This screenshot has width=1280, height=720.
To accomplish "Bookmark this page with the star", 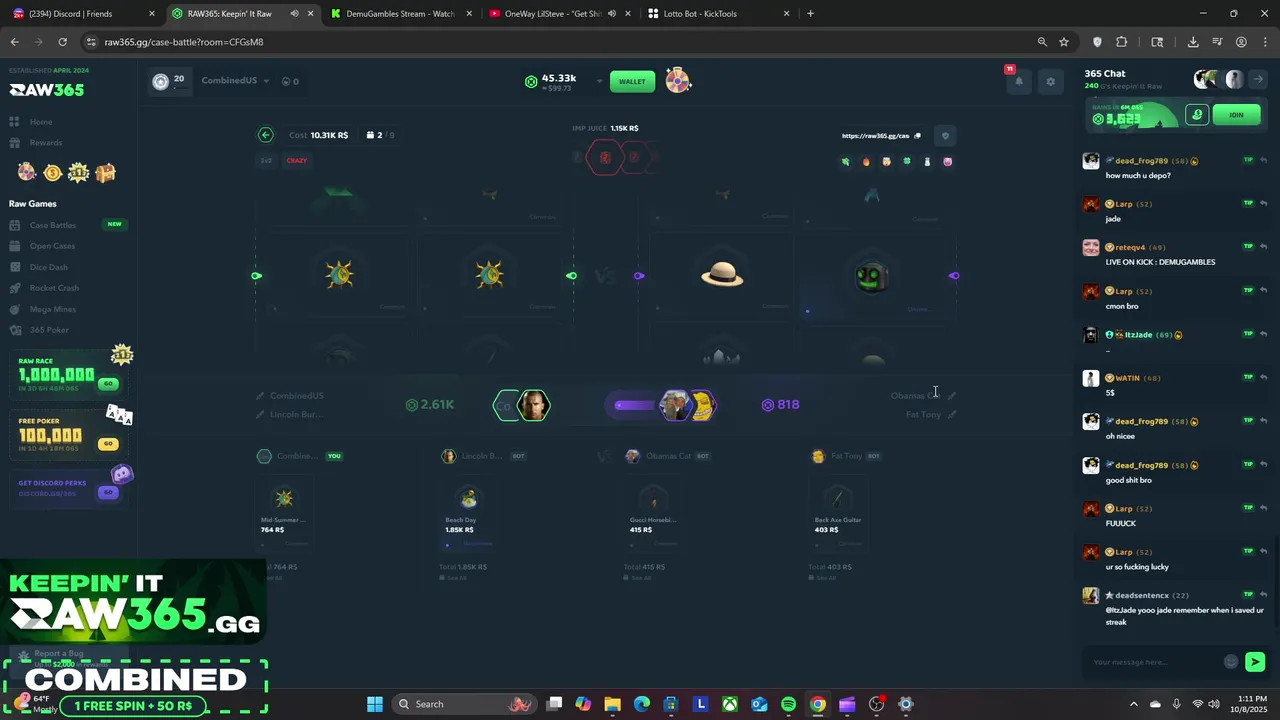I will (x=1064, y=42).
